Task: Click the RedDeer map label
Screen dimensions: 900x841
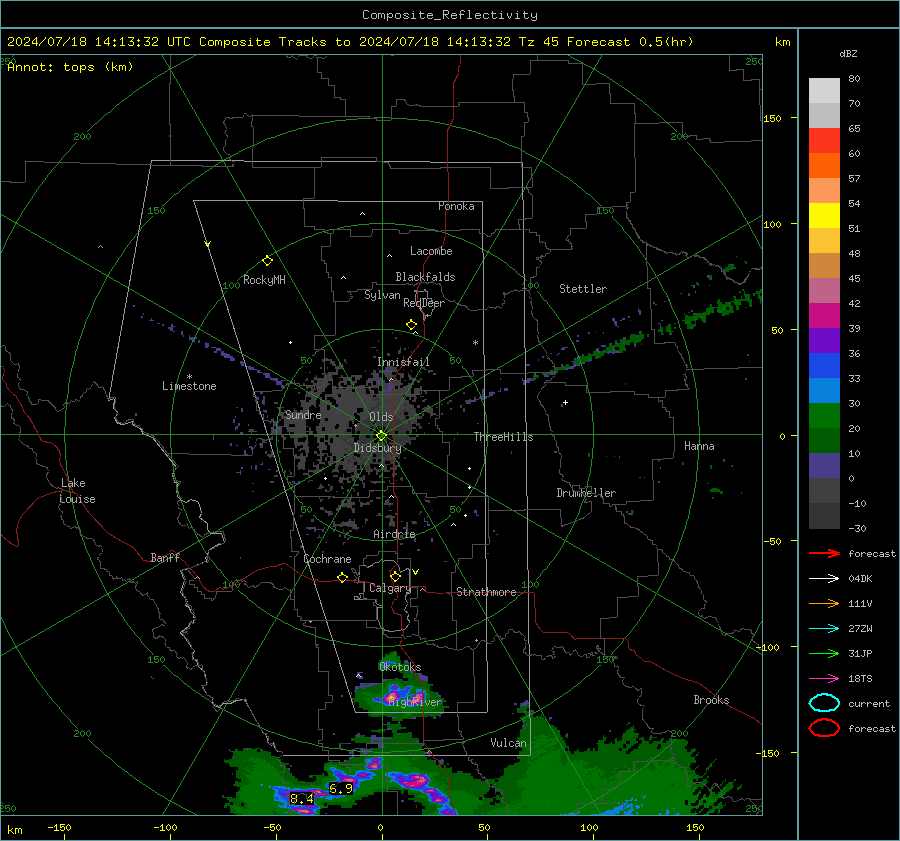Action: (424, 303)
